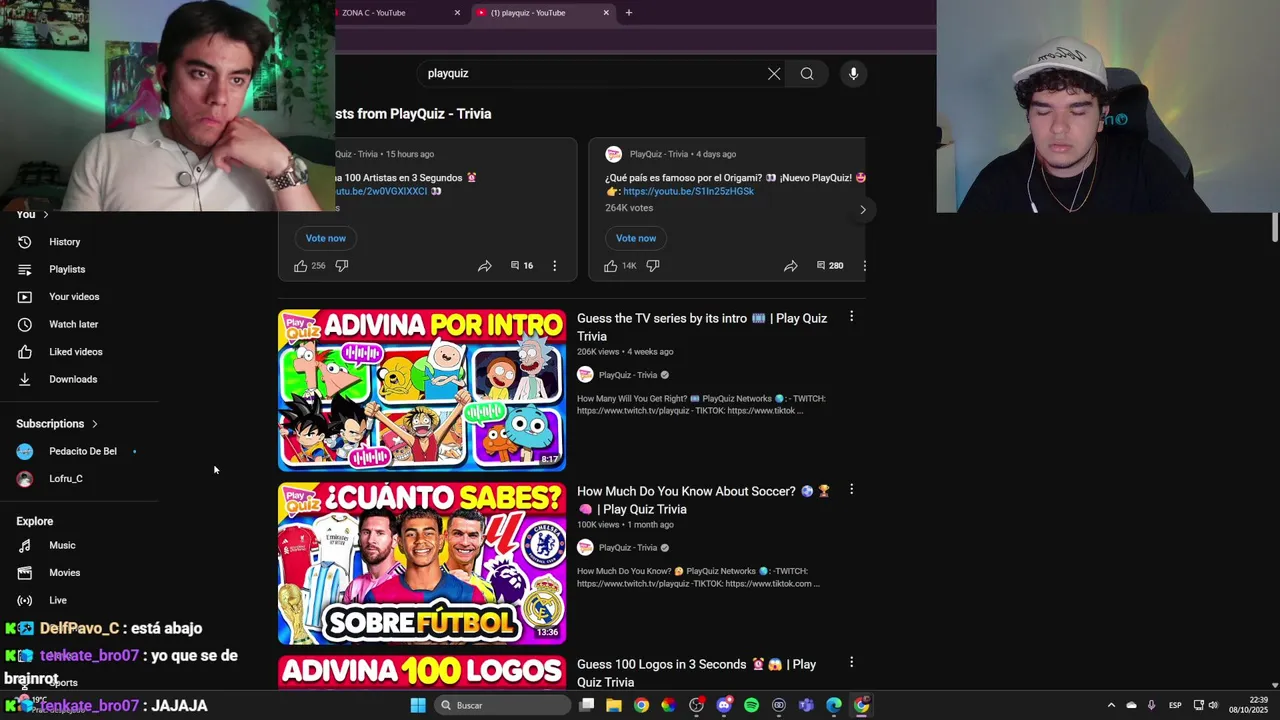The image size is (1280, 720).
Task: Vote now on the Origami post
Action: [636, 238]
